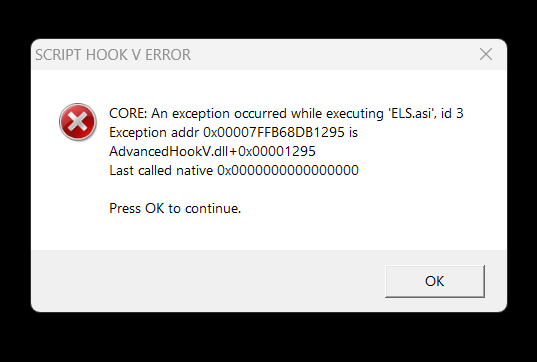The image size is (537, 362).
Task: Select the SCRIPT HOOK V ERROR title text
Action: point(113,55)
